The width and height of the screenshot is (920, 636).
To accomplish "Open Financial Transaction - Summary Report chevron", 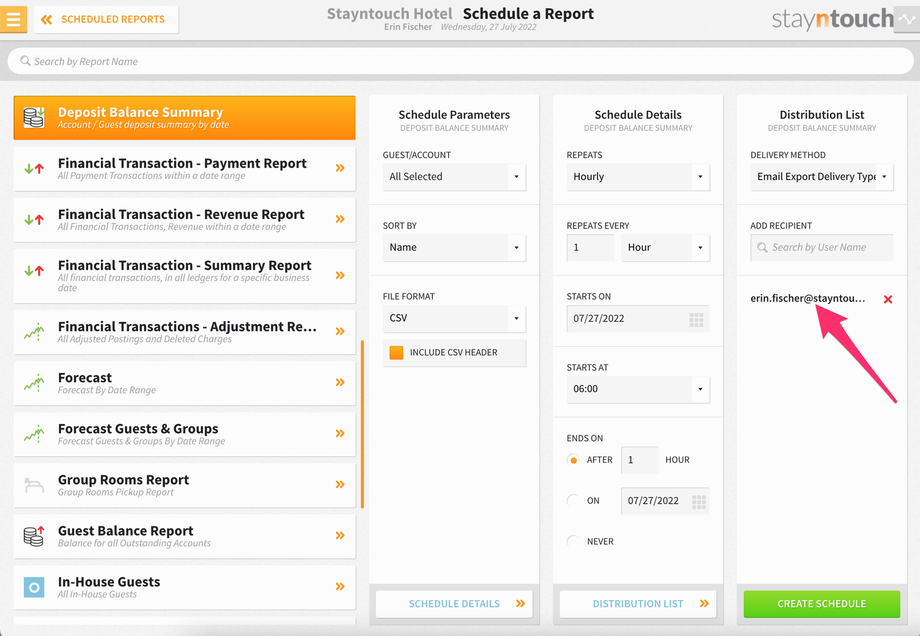I will tap(340, 275).
